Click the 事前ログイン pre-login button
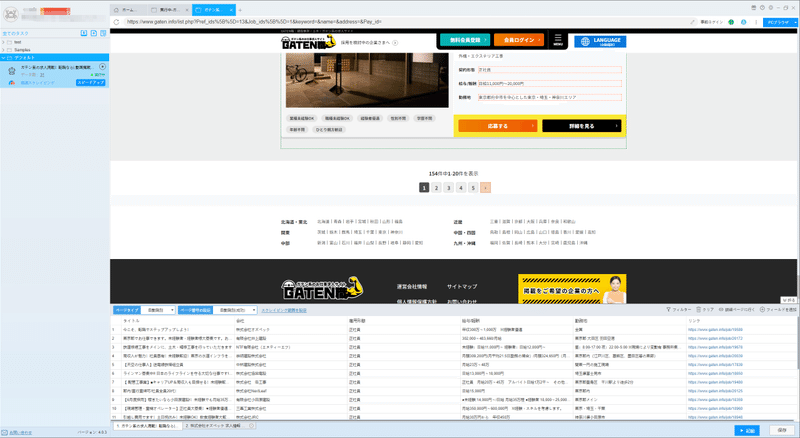Viewport: 800px width, 438px height. pos(712,22)
